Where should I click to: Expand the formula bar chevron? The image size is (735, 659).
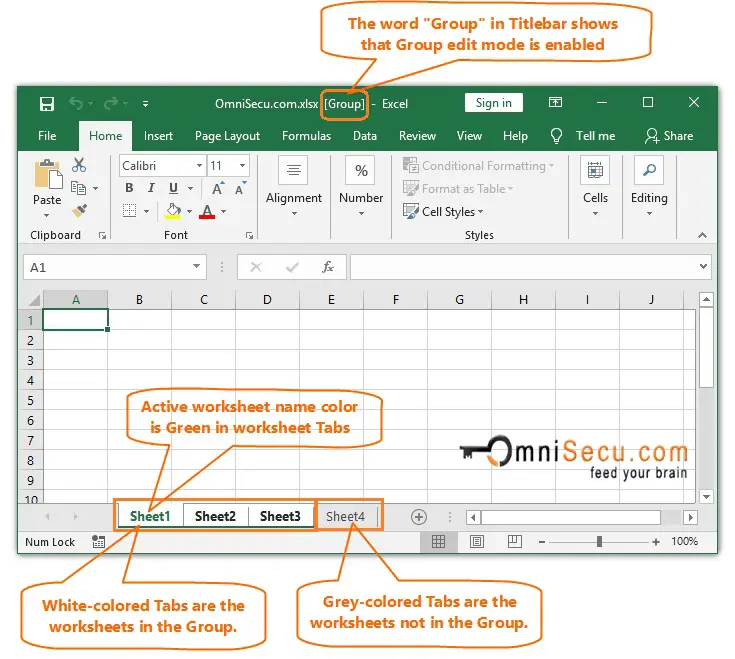click(703, 267)
